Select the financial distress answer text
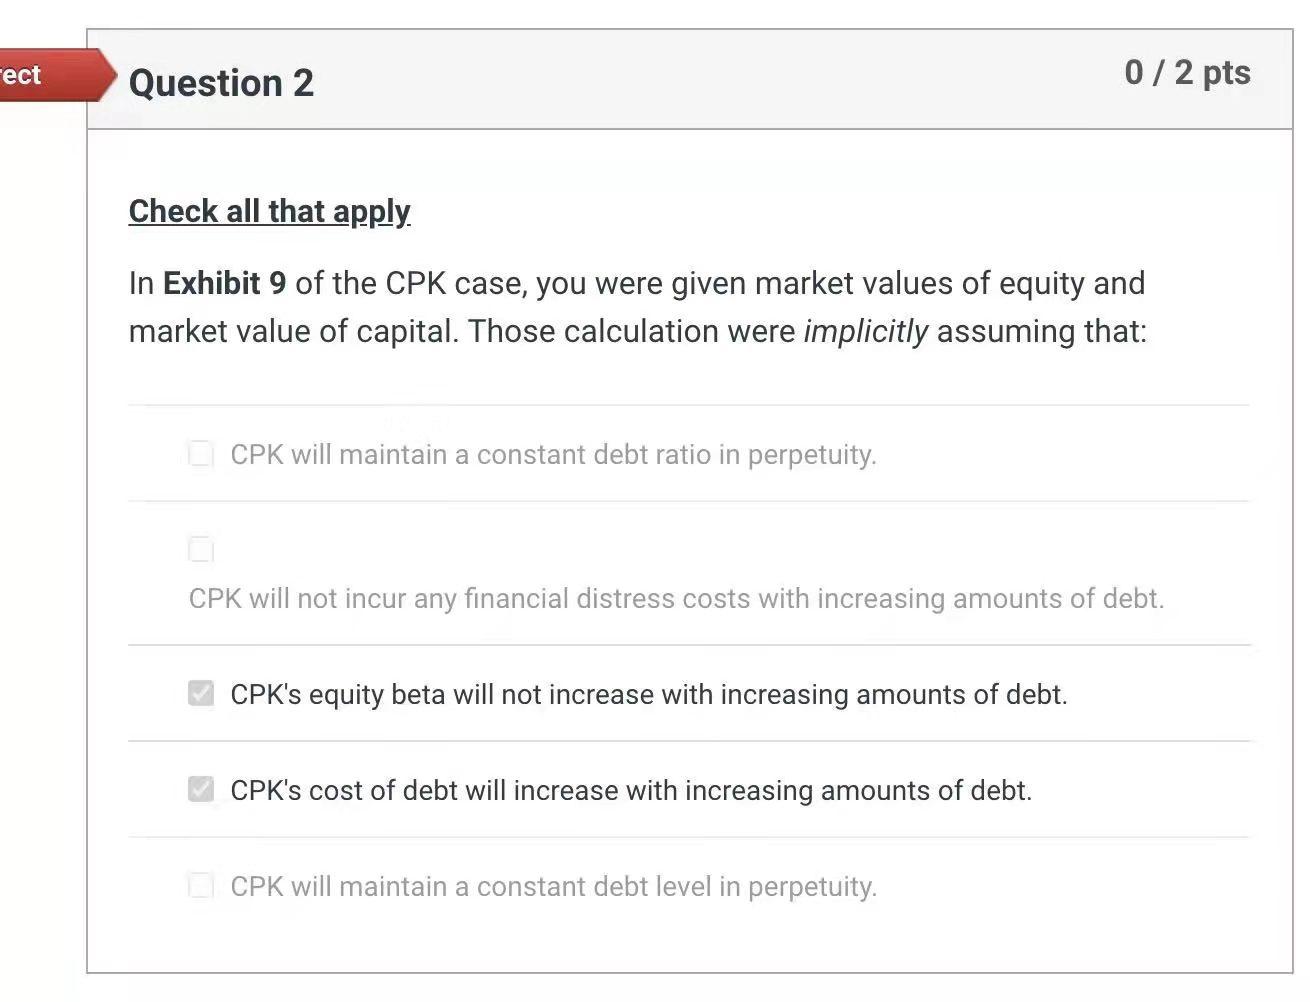The image size is (1310, 1002). point(676,598)
